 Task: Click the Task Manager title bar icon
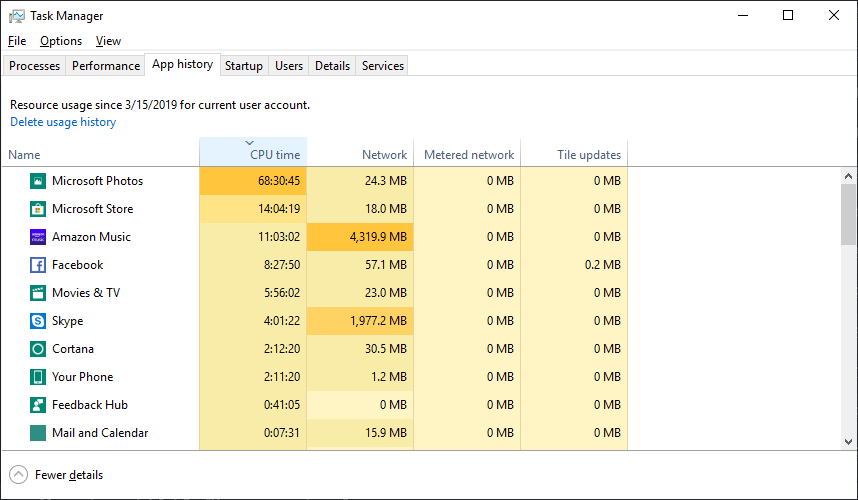pos(16,16)
